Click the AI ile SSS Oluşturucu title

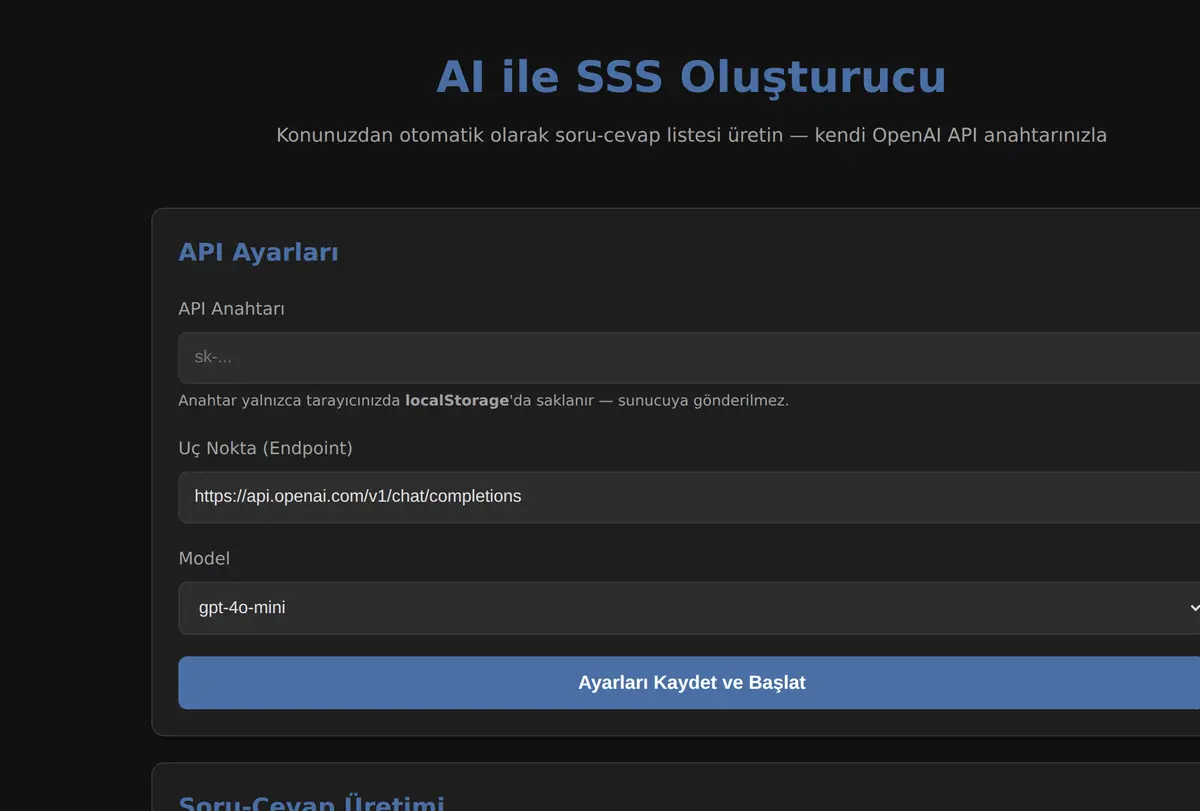click(x=691, y=77)
